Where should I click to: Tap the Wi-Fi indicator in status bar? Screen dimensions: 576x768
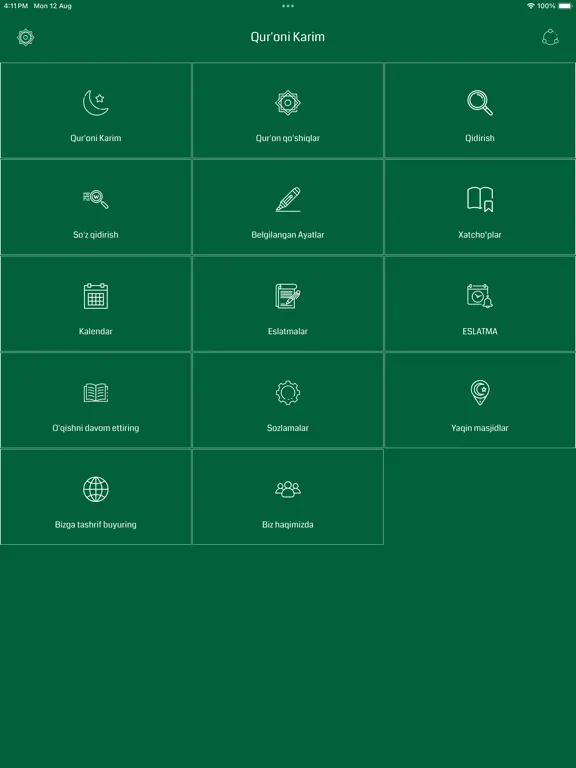pyautogui.click(x=530, y=6)
